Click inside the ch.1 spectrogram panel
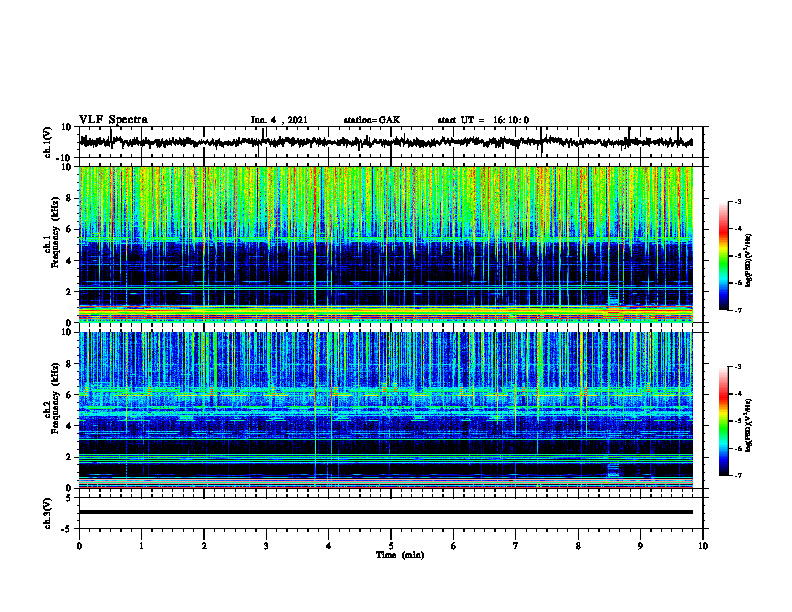 [x=386, y=244]
